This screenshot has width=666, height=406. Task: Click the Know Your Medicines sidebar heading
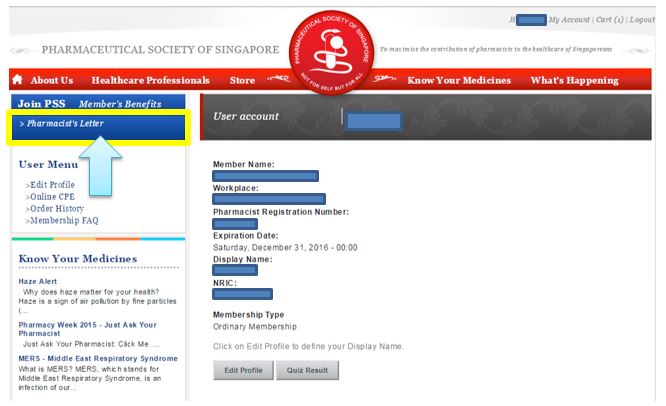pyautogui.click(x=78, y=259)
